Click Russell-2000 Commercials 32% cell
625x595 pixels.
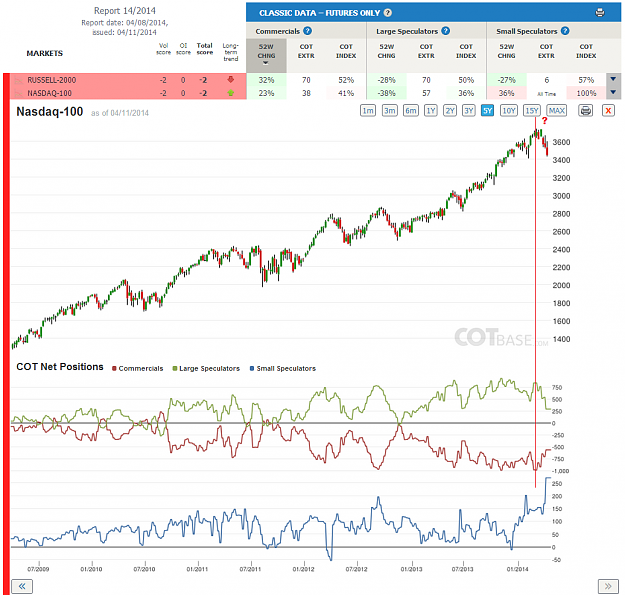(266, 80)
